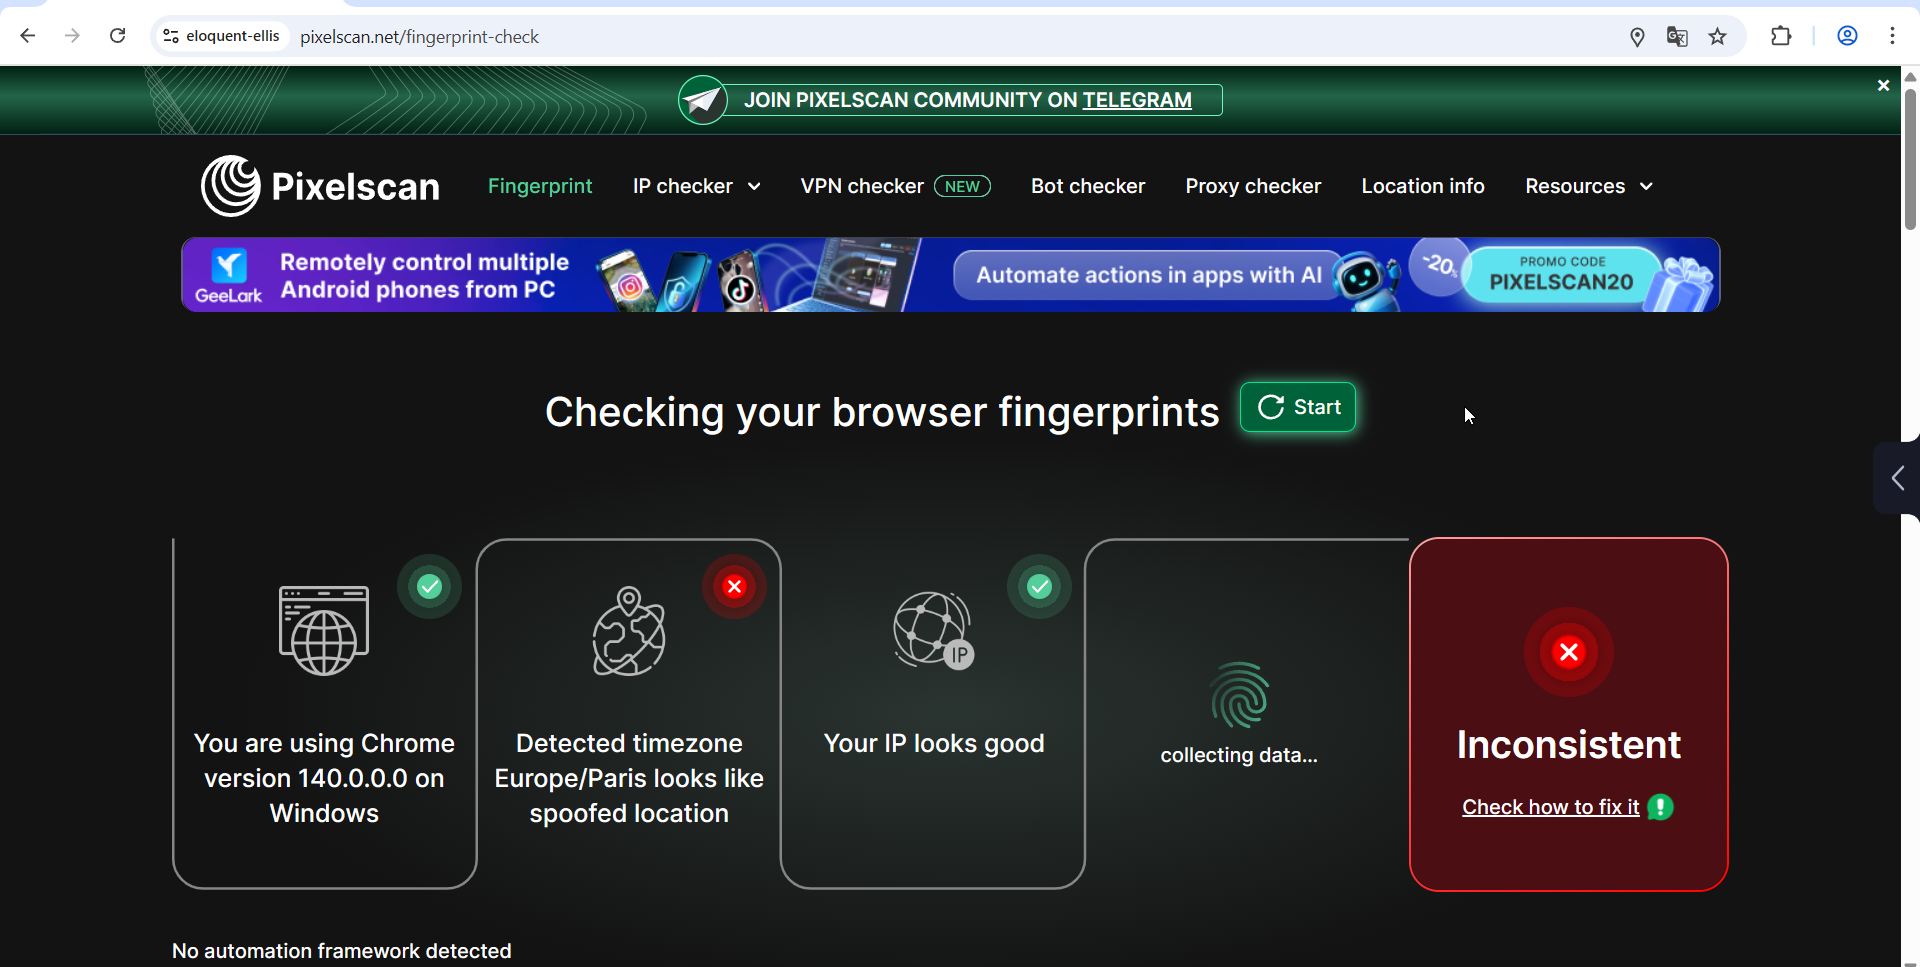Click the browser globe icon in Chrome card
Viewport: 1920px width, 967px height.
[x=324, y=631]
